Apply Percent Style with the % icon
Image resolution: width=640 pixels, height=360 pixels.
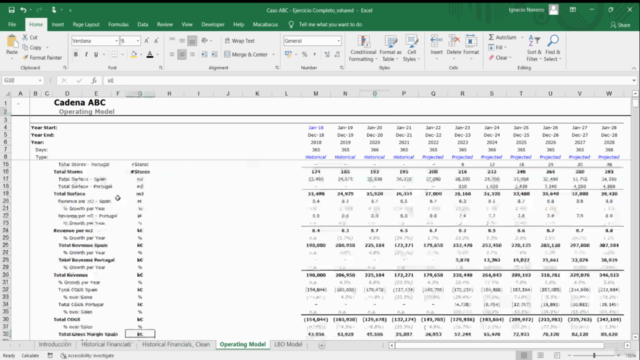[x=304, y=54]
